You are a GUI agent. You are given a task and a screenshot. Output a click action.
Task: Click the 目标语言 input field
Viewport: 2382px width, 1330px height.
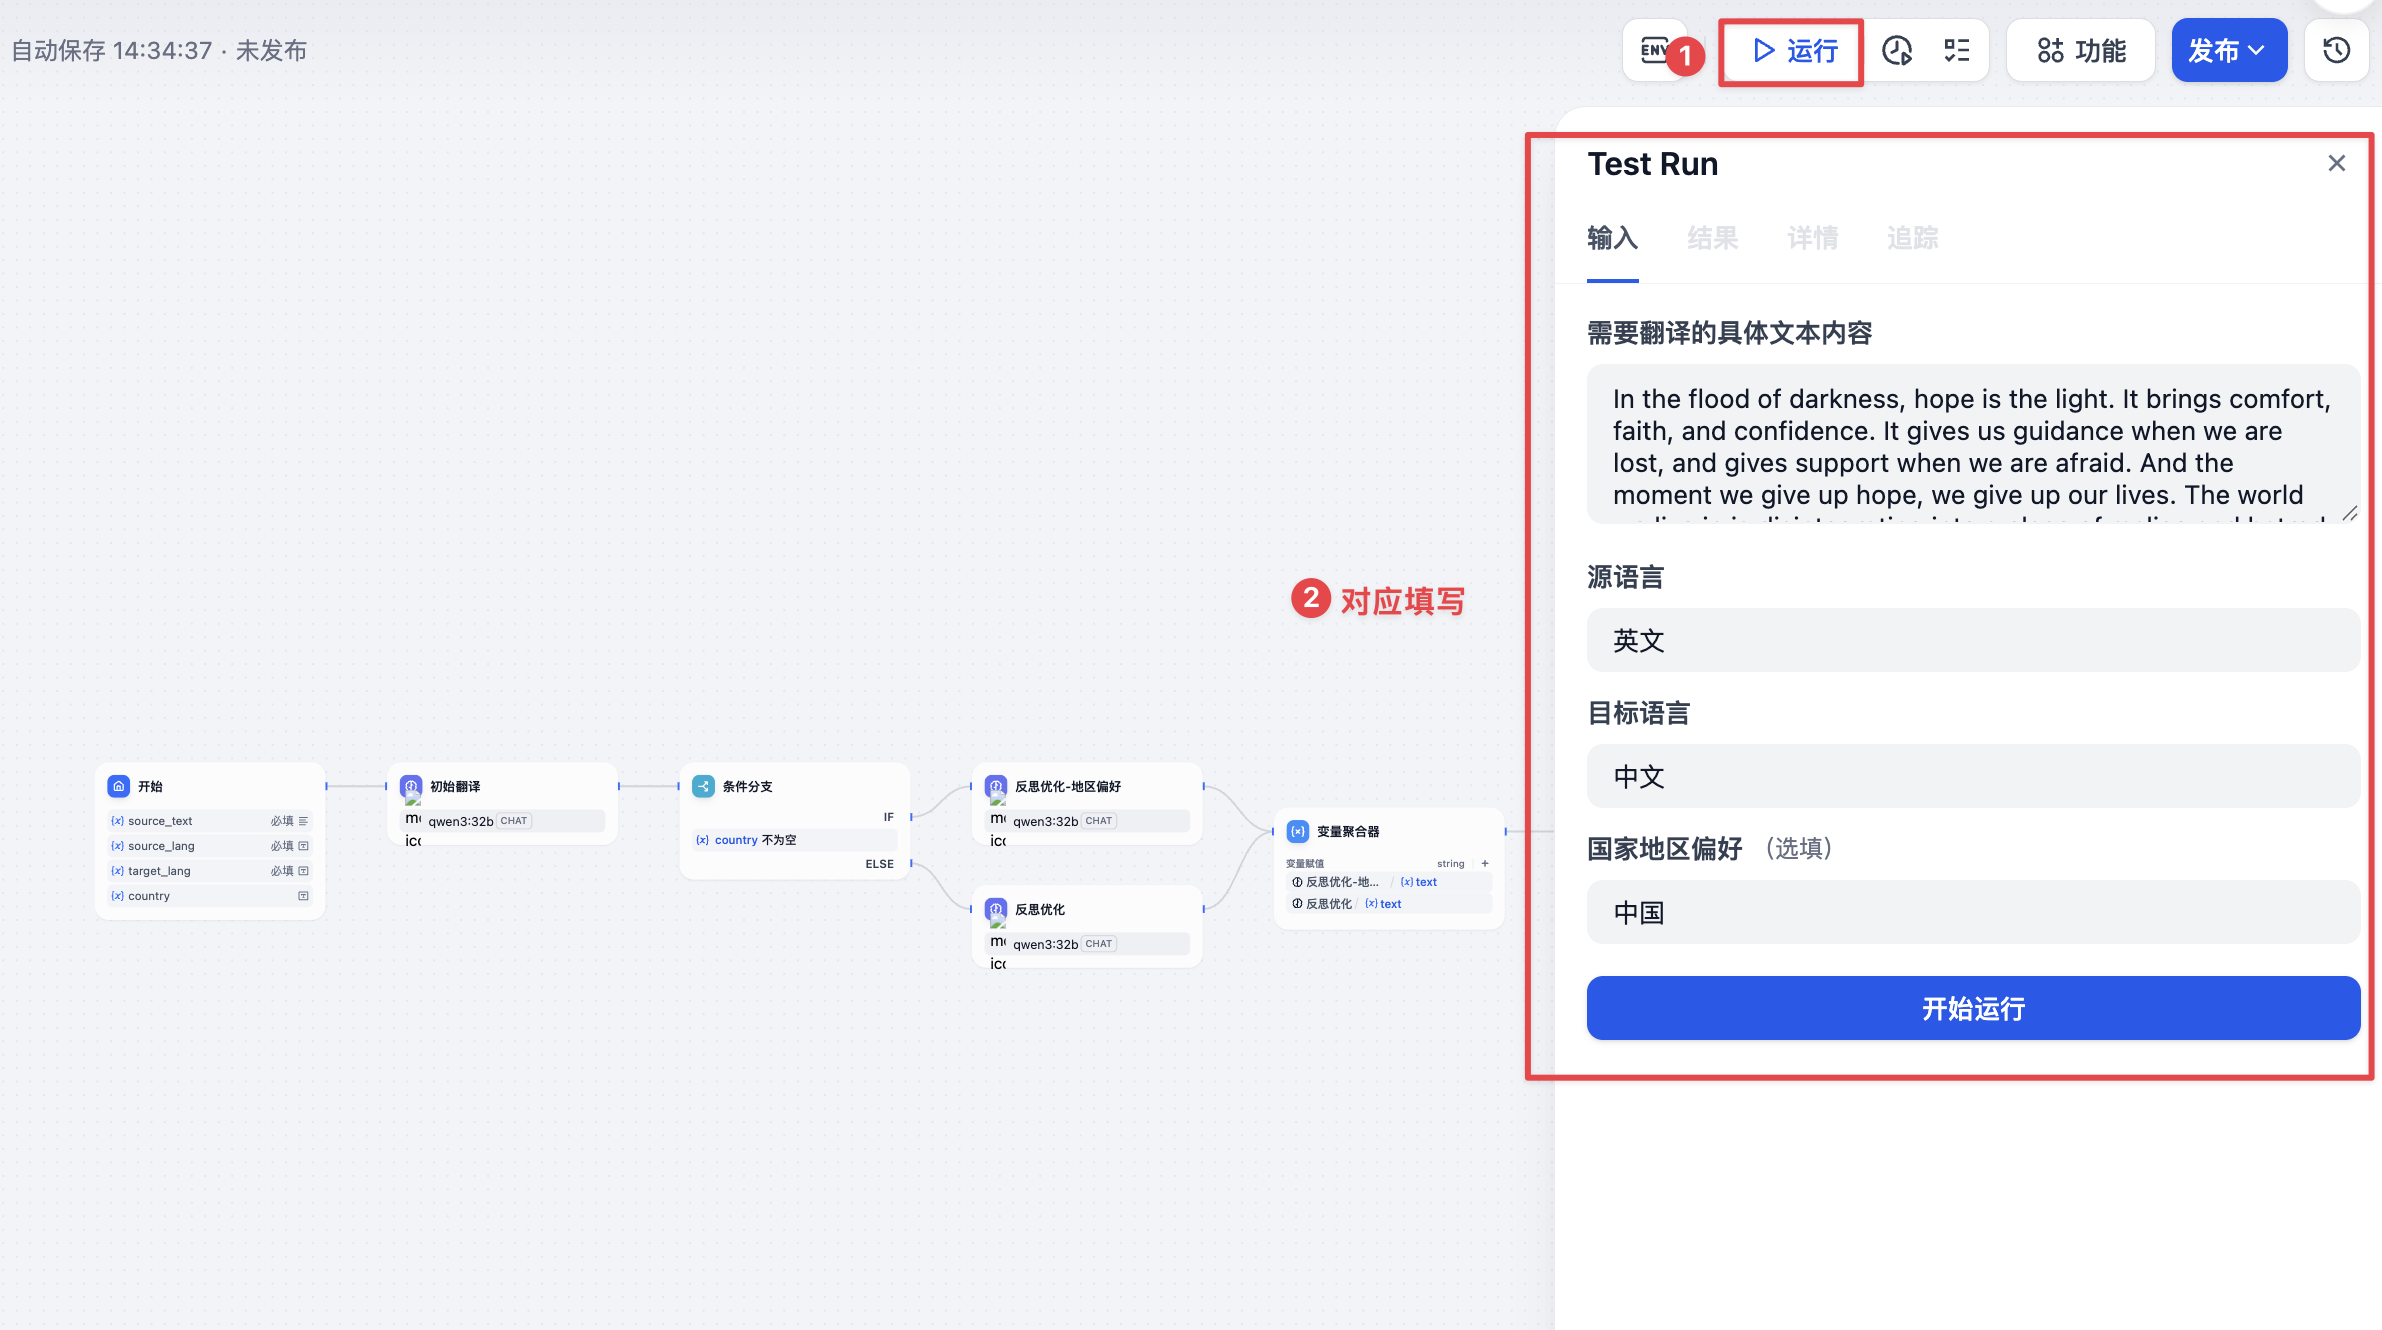[1973, 776]
